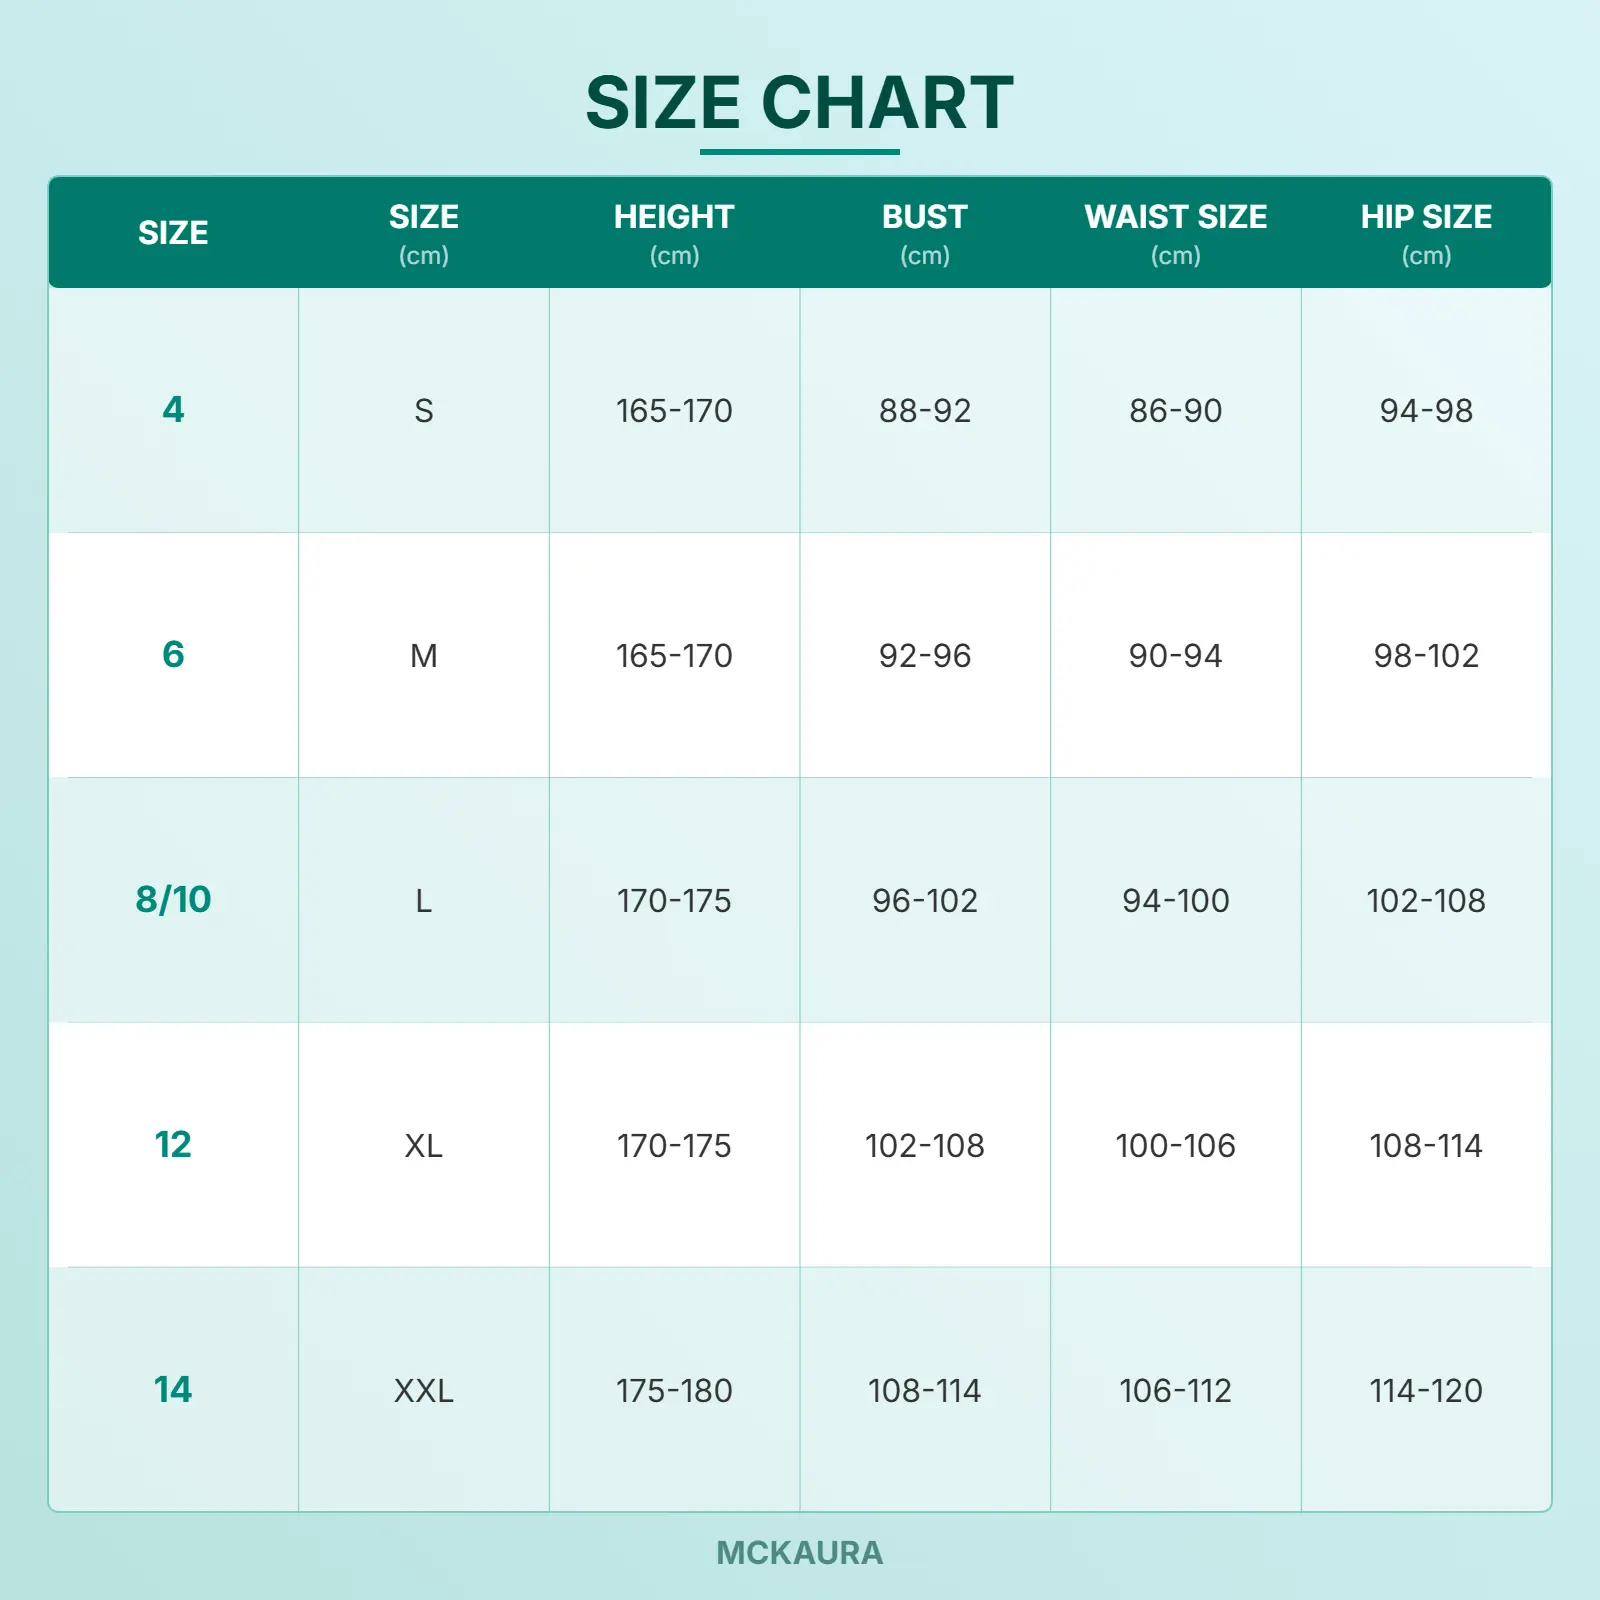Select size 6 in the first column
The width and height of the screenshot is (1600, 1600).
[x=173, y=654]
